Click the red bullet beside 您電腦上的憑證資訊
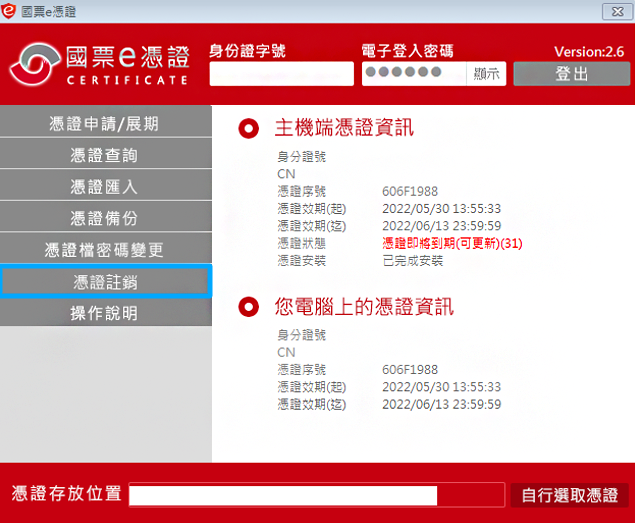The height and width of the screenshot is (523, 635). pyautogui.click(x=249, y=307)
